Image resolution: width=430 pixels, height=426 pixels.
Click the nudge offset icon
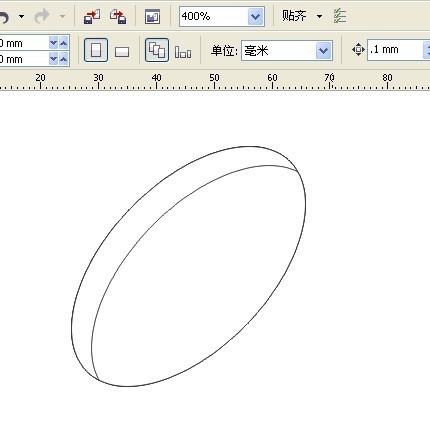(358, 50)
